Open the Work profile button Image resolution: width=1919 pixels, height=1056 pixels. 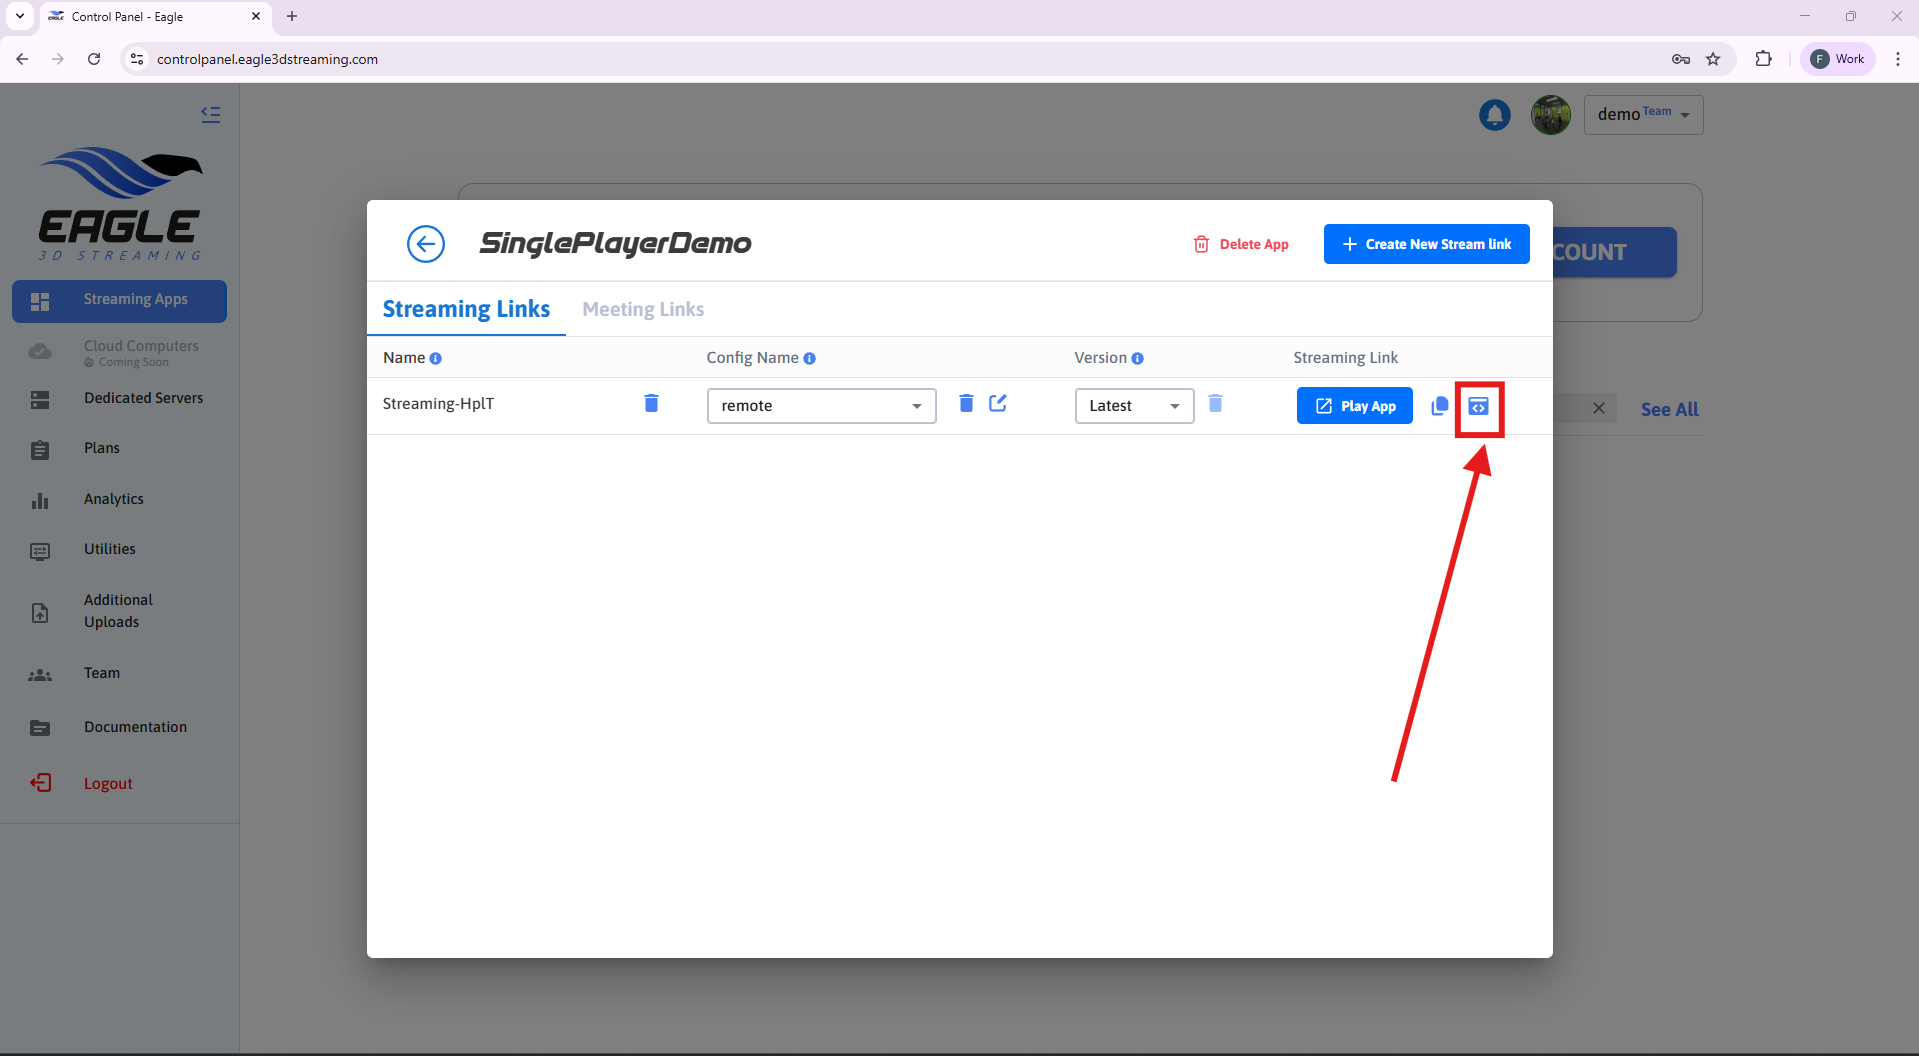coord(1838,59)
